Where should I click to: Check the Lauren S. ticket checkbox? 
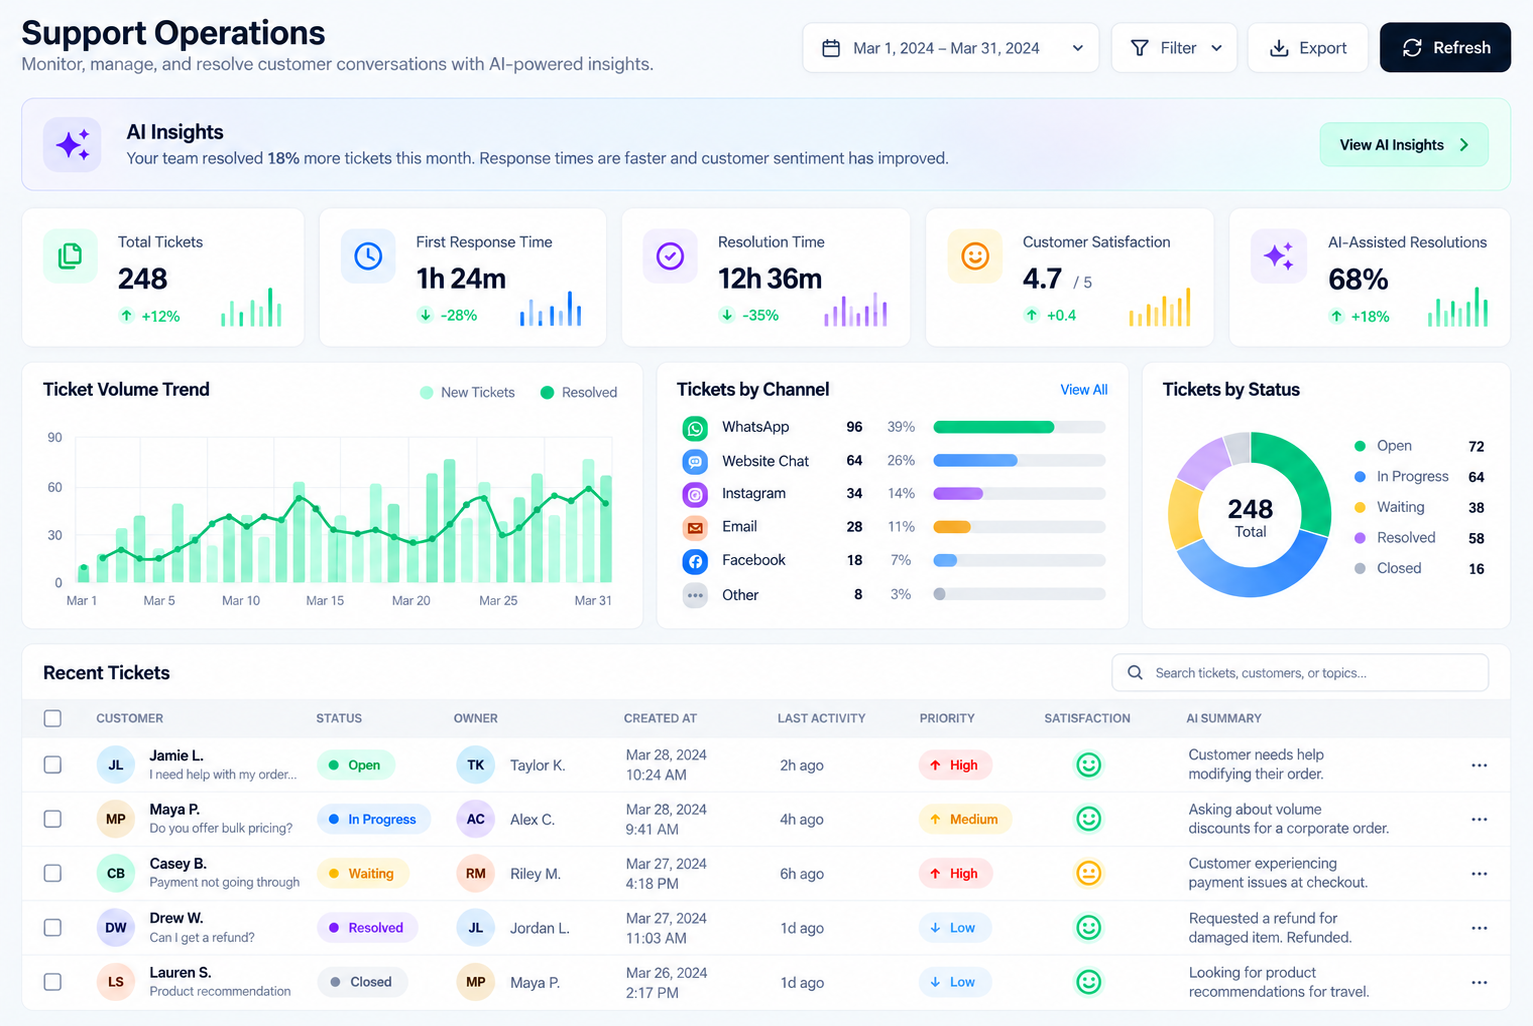point(53,982)
